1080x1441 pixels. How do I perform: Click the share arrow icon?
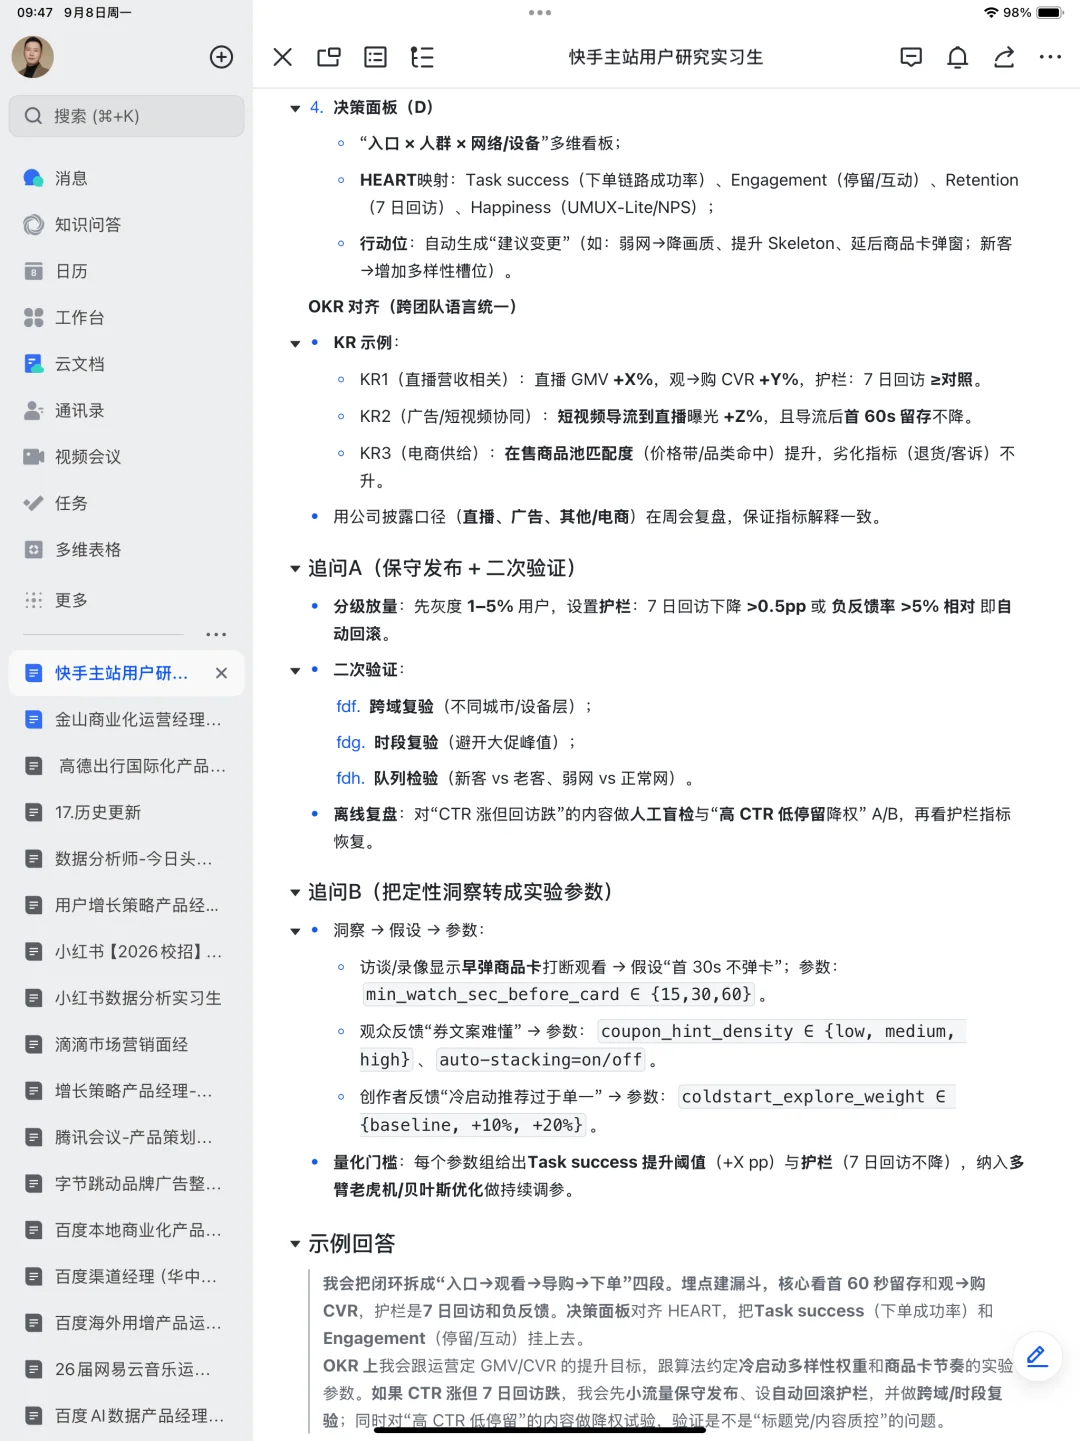tap(1004, 57)
